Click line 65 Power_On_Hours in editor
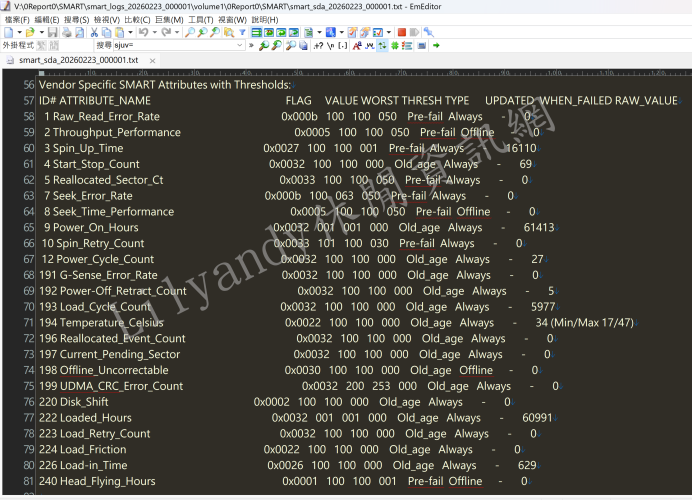The width and height of the screenshot is (692, 500). tap(91, 227)
